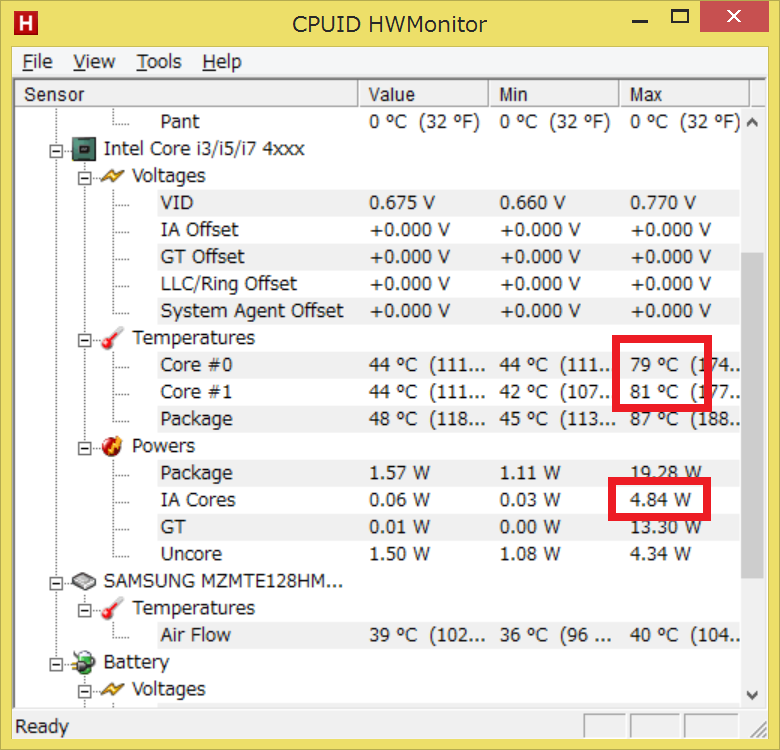Open the File menu
Image resolution: width=780 pixels, height=750 pixels.
[37, 62]
